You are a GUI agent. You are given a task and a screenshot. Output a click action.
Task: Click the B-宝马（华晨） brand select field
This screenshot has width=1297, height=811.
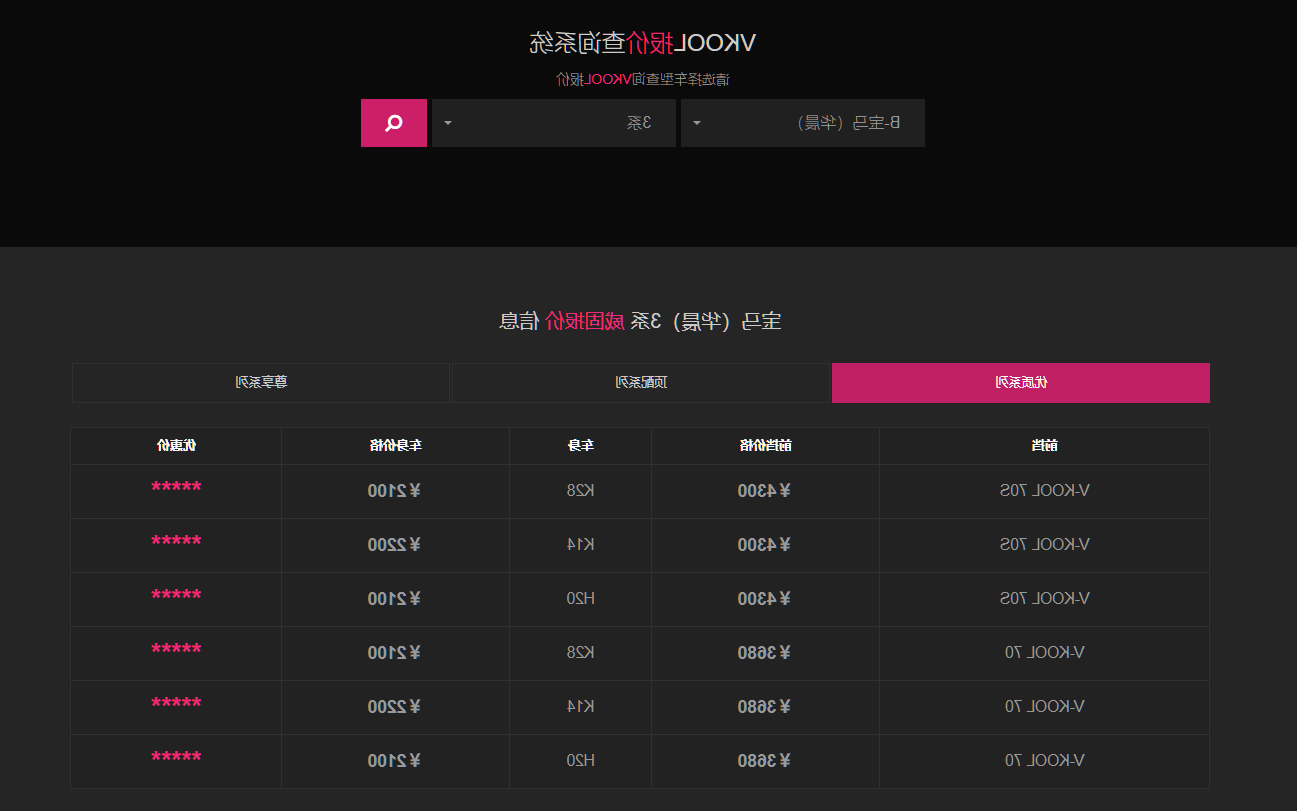click(x=803, y=123)
